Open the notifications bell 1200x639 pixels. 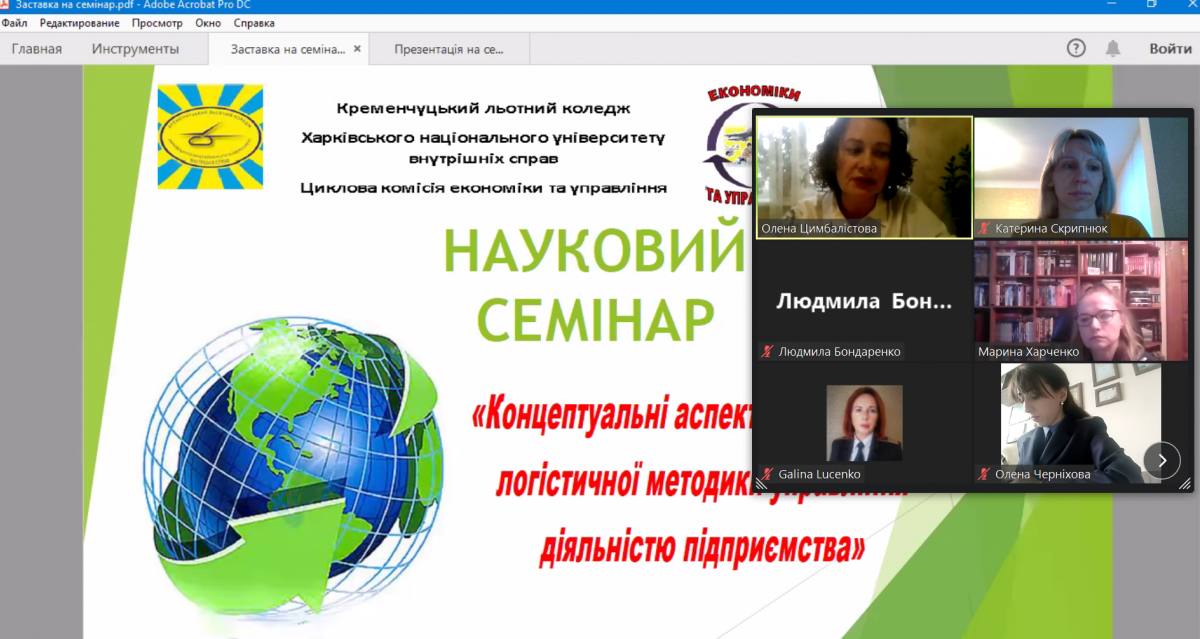pos(1113,48)
